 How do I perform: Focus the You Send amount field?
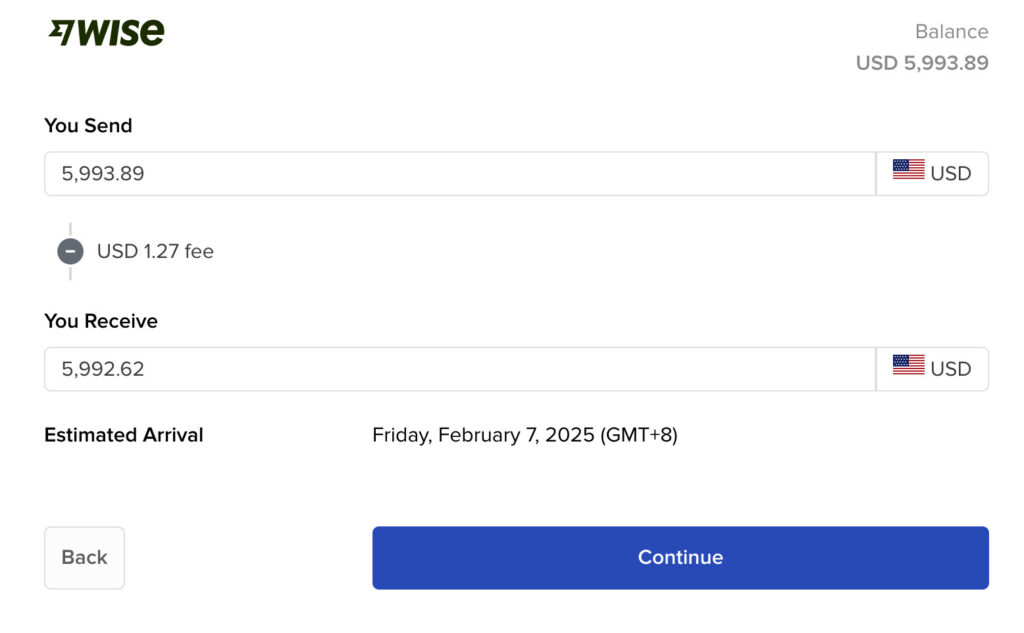tap(459, 173)
